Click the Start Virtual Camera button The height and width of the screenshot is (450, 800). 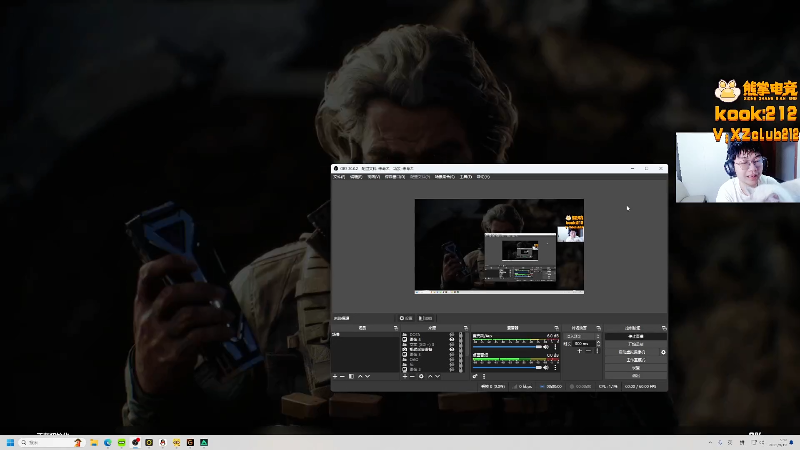click(x=632, y=352)
